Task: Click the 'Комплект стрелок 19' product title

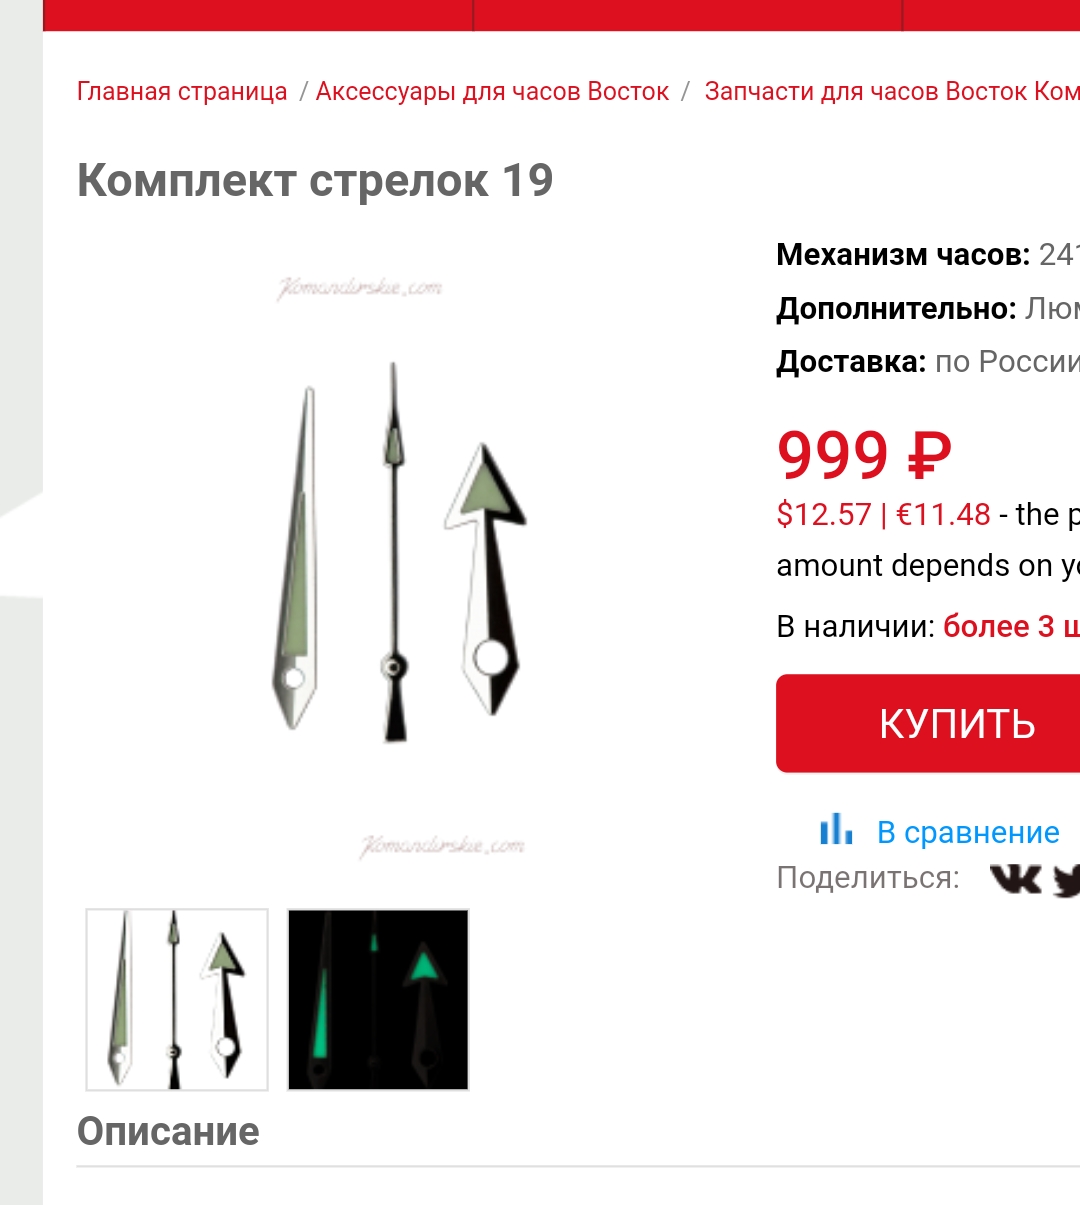Action: click(315, 181)
